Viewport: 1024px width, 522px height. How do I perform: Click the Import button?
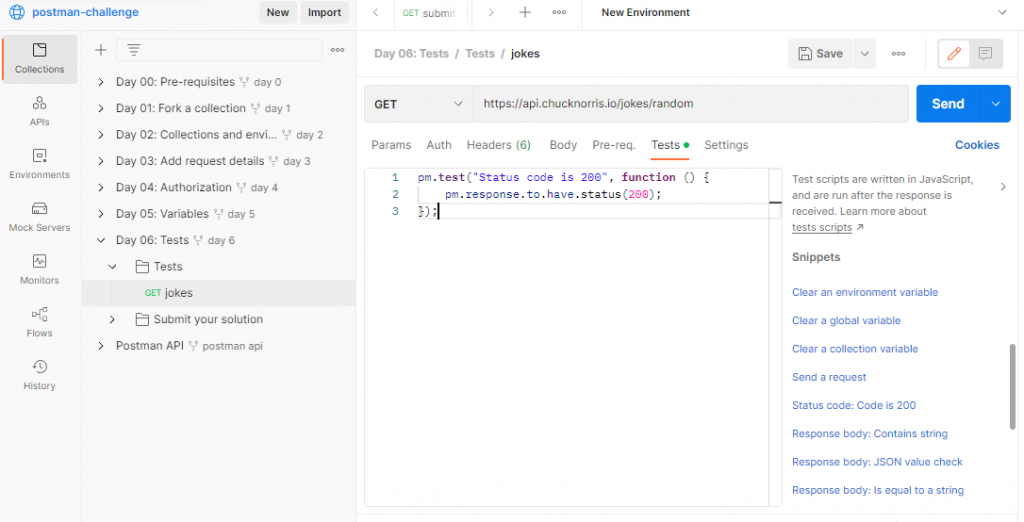click(x=325, y=12)
